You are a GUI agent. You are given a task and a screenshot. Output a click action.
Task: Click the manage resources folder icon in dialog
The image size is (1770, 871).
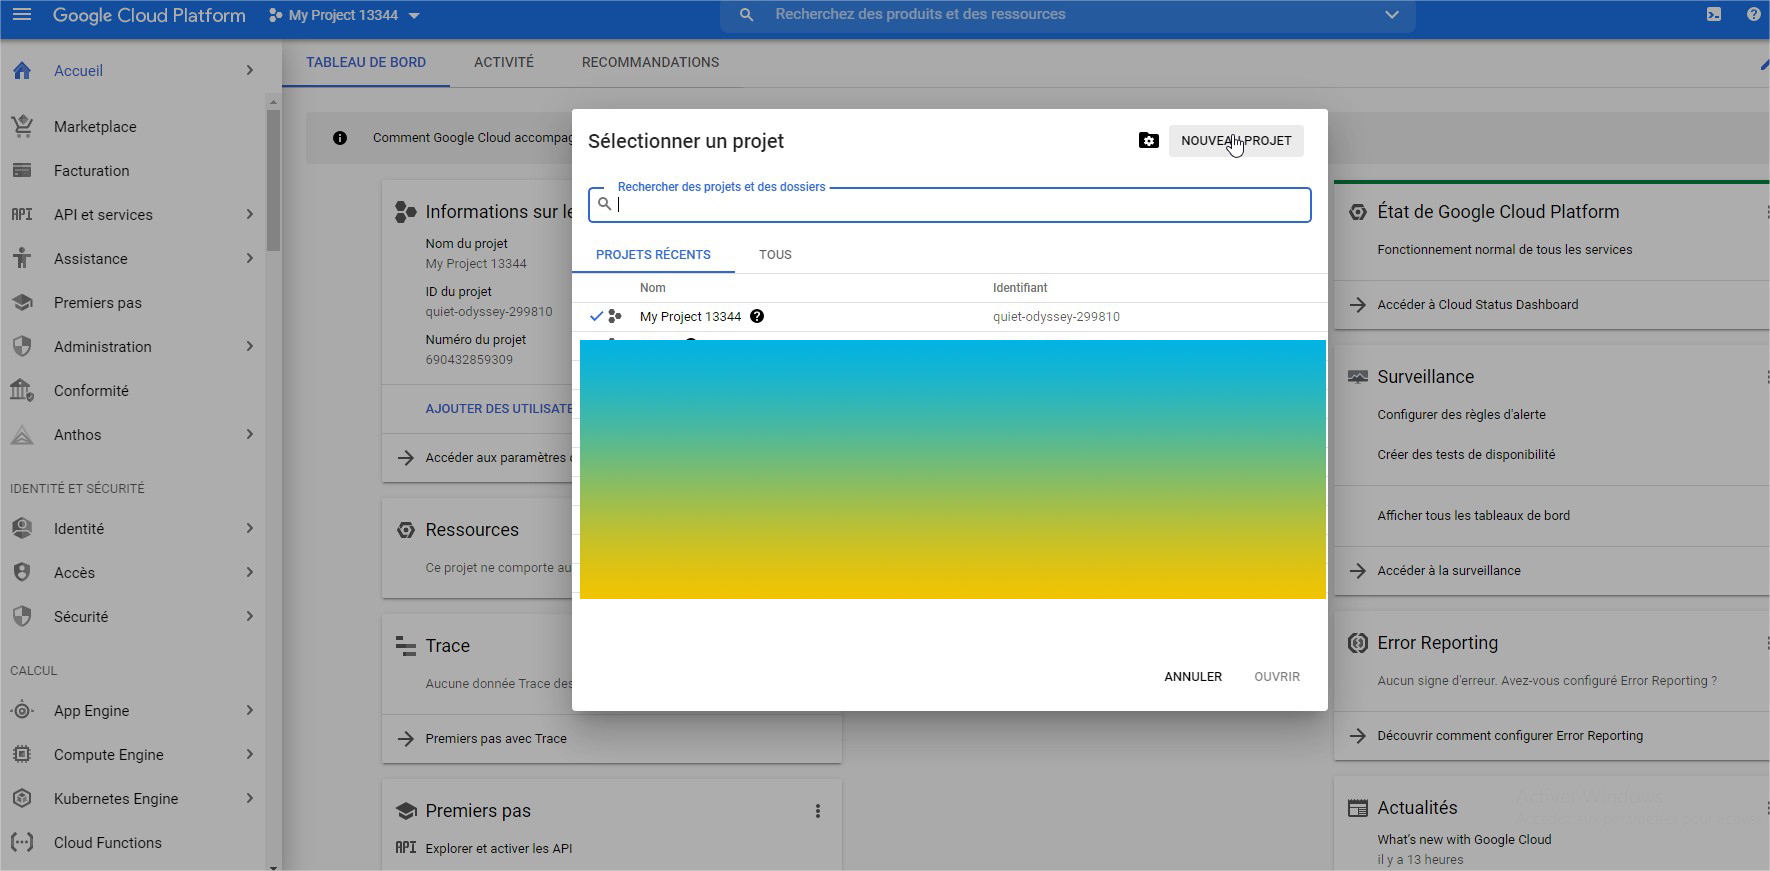point(1148,140)
